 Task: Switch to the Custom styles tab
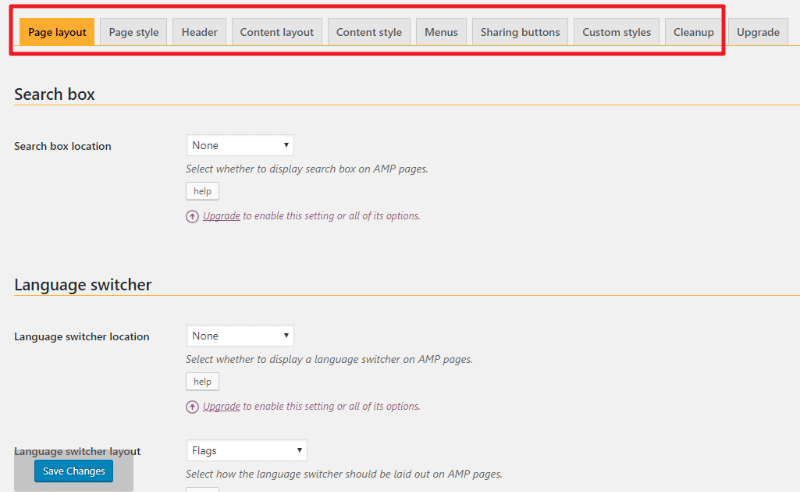(x=616, y=32)
